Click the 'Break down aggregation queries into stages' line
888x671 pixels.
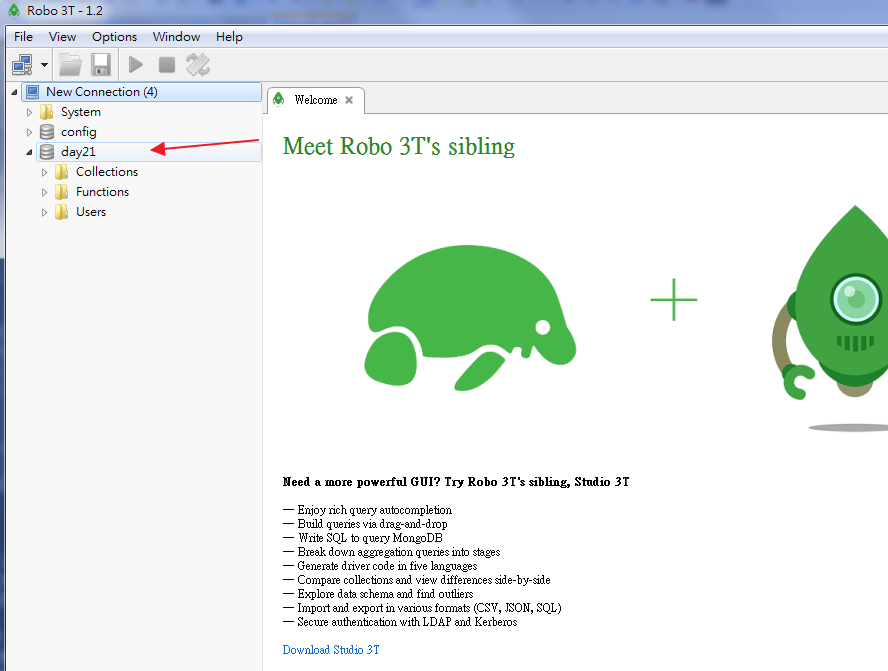[391, 552]
